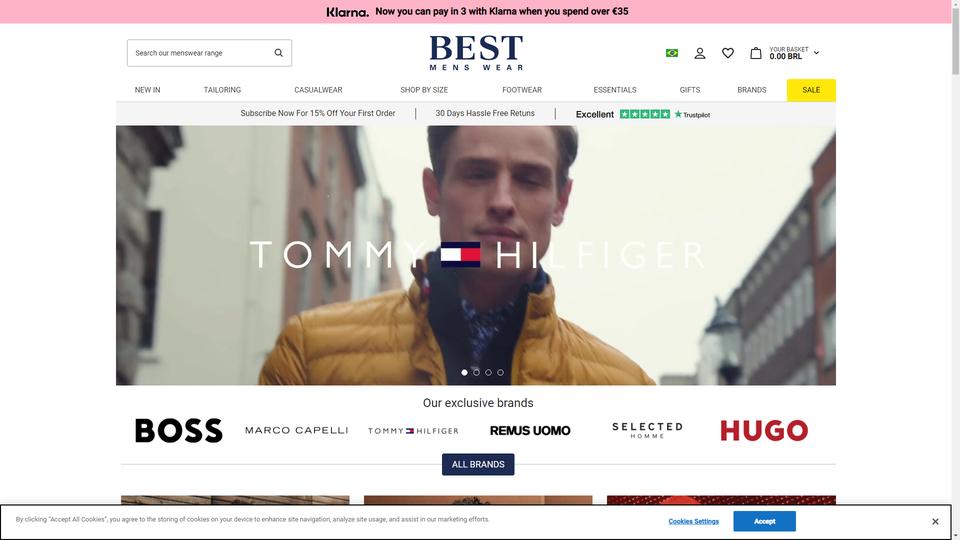Open the Gifts menu

pyautogui.click(x=690, y=90)
